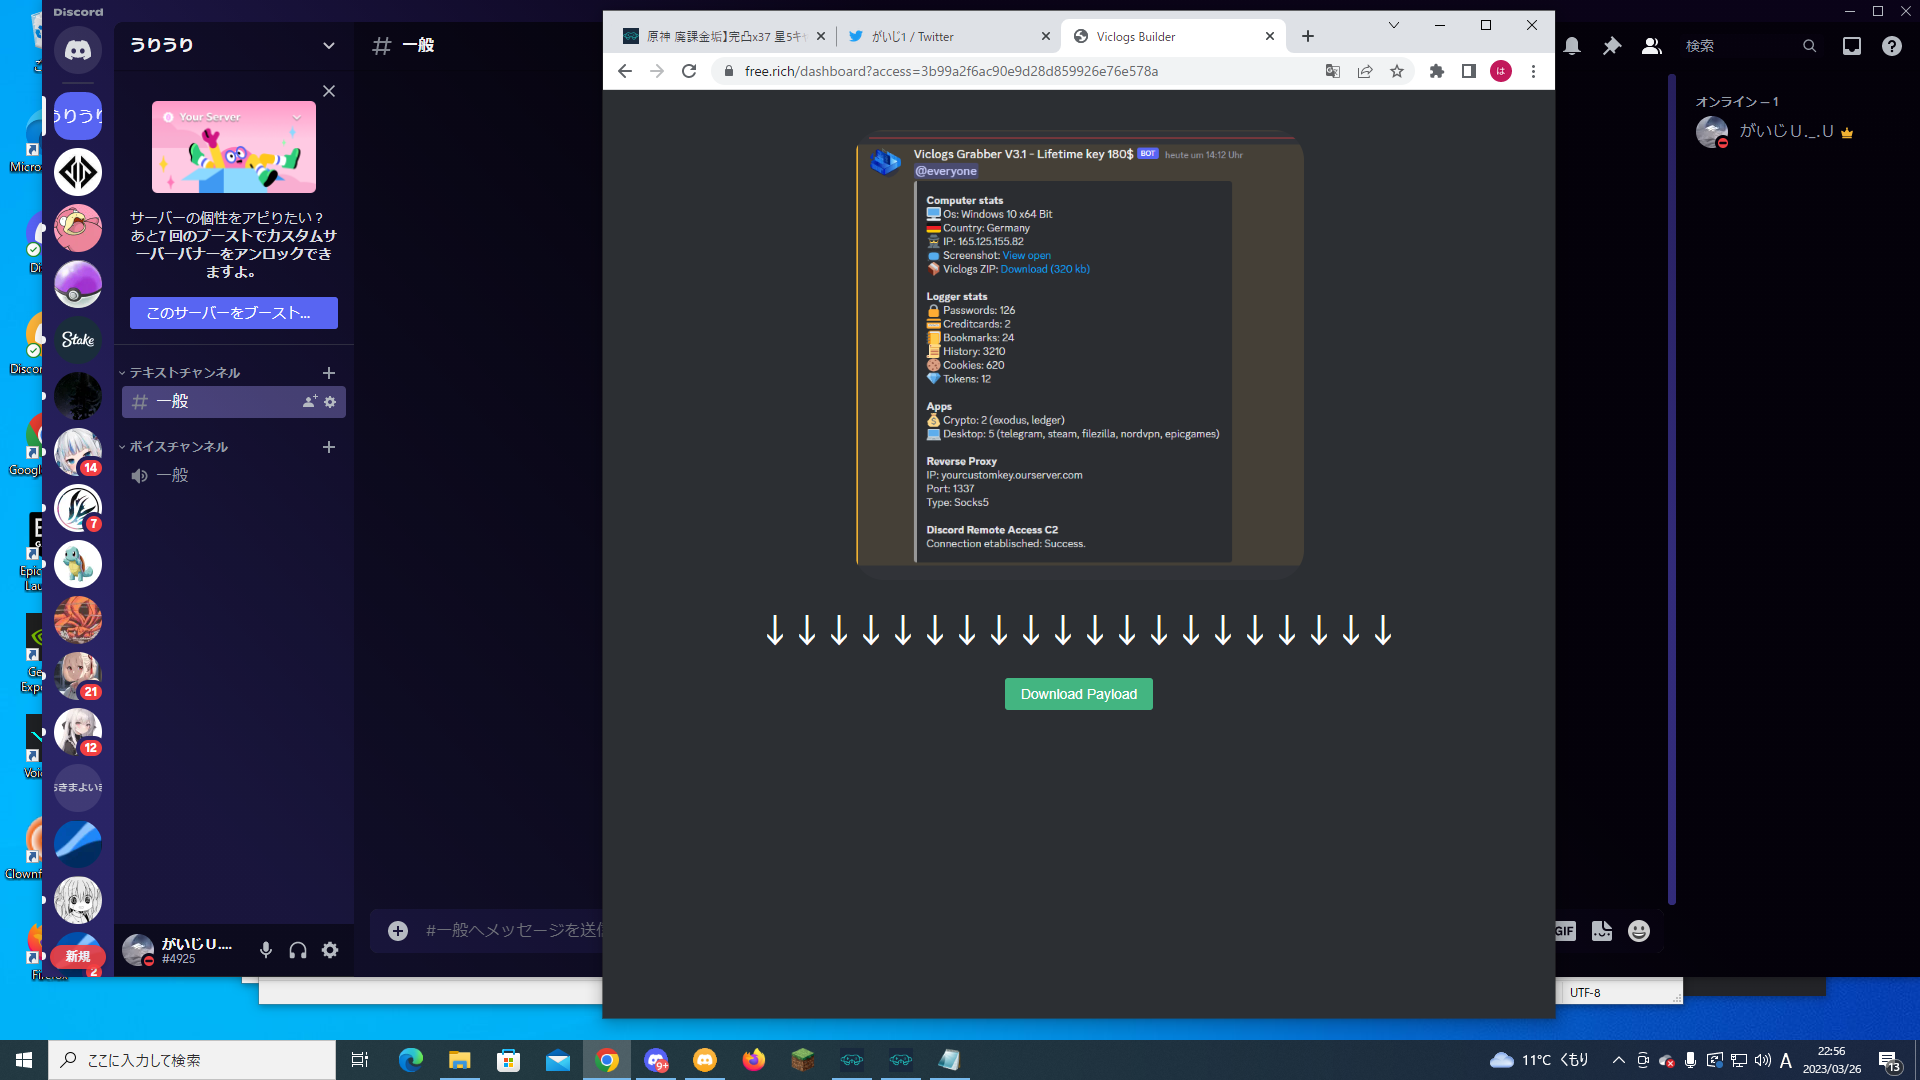Screen dimensions: 1920x1080
Task: Open the emoji picker in message bar
Action: pos(1638,931)
